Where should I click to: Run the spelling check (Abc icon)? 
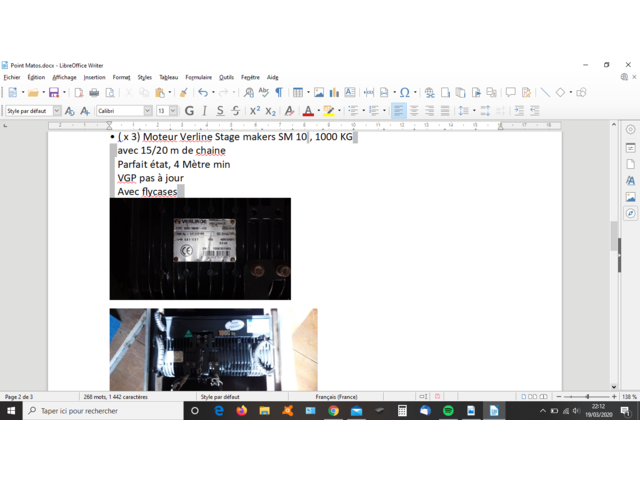[264, 93]
